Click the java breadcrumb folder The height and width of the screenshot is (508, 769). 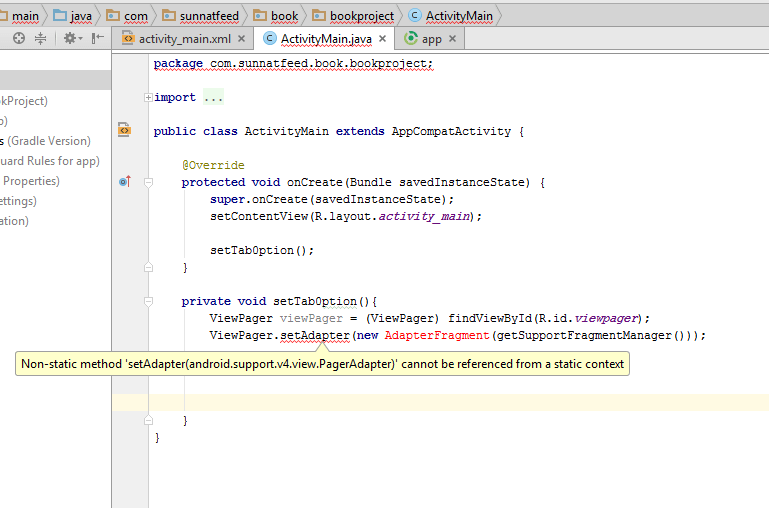coord(73,16)
